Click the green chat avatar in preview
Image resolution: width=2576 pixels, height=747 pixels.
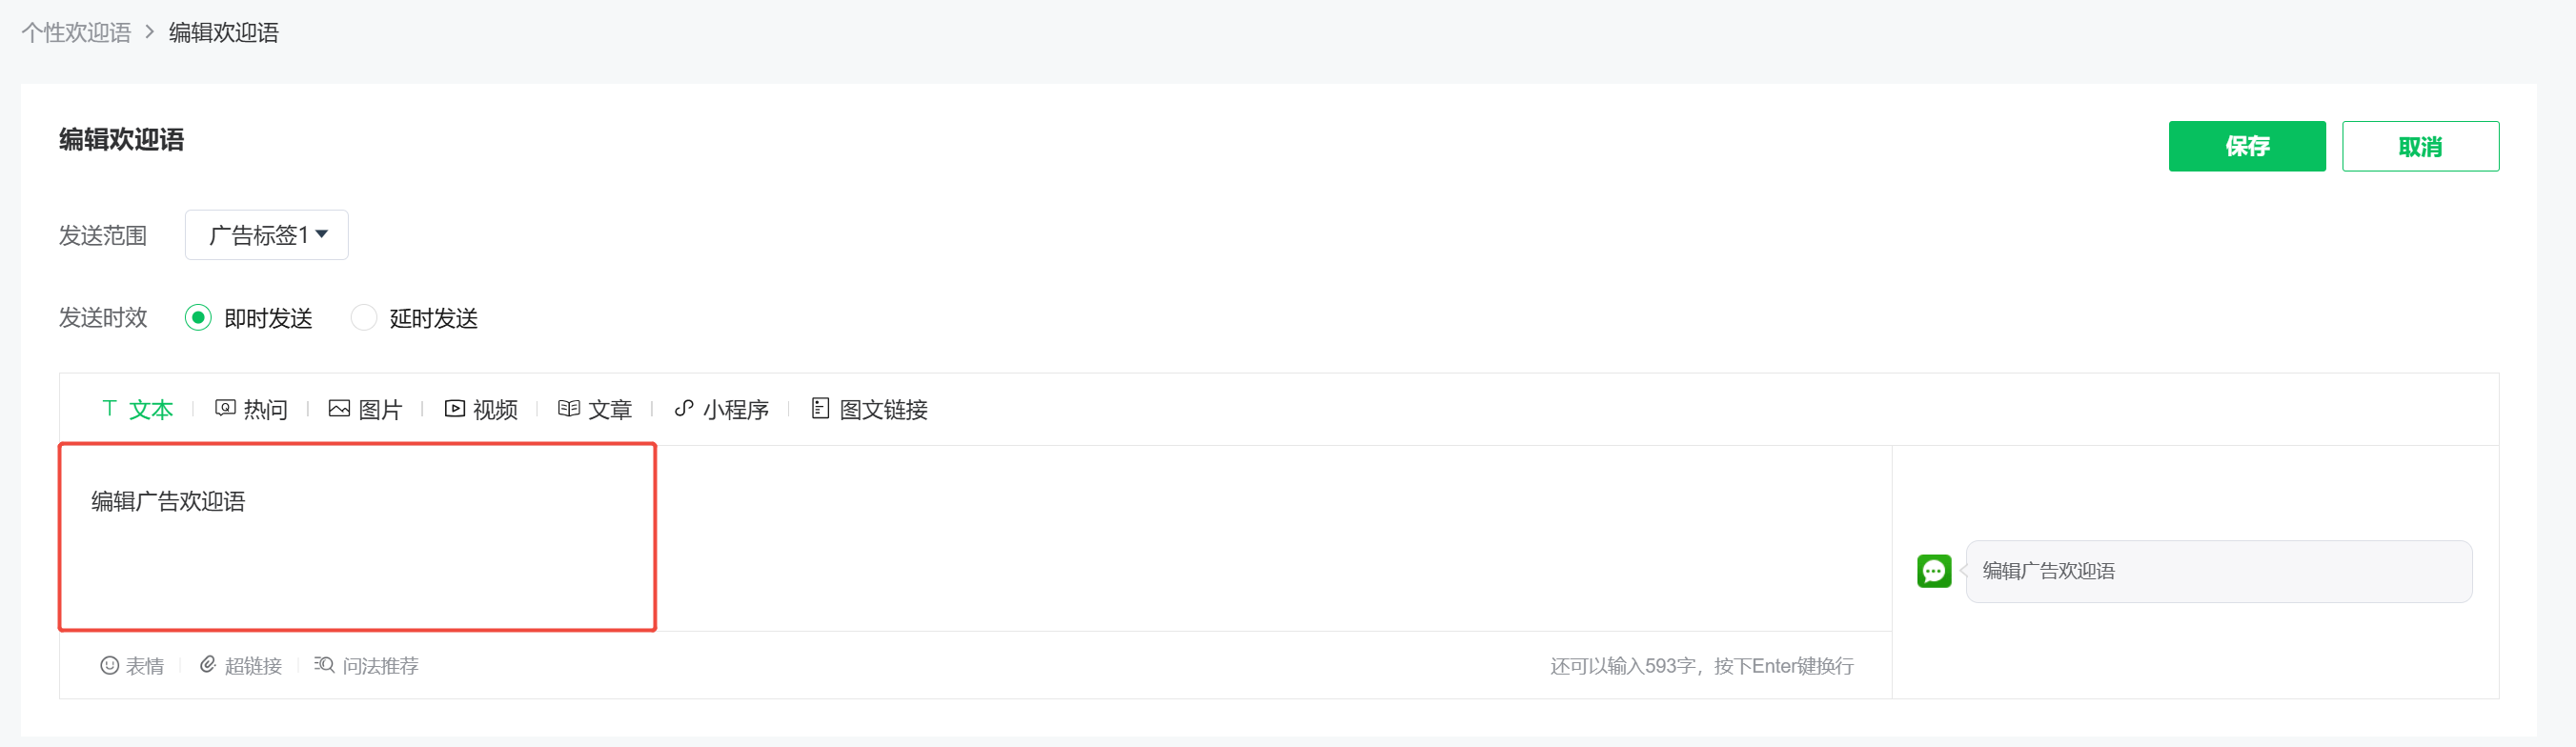coord(1933,571)
